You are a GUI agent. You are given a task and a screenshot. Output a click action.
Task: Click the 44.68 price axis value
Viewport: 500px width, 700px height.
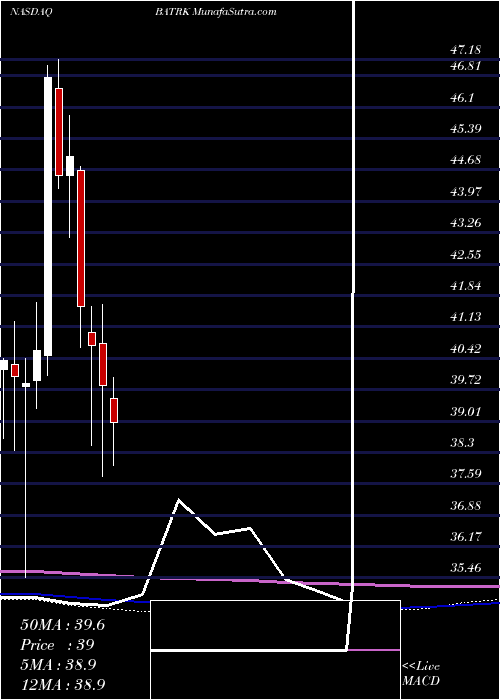pos(465,160)
